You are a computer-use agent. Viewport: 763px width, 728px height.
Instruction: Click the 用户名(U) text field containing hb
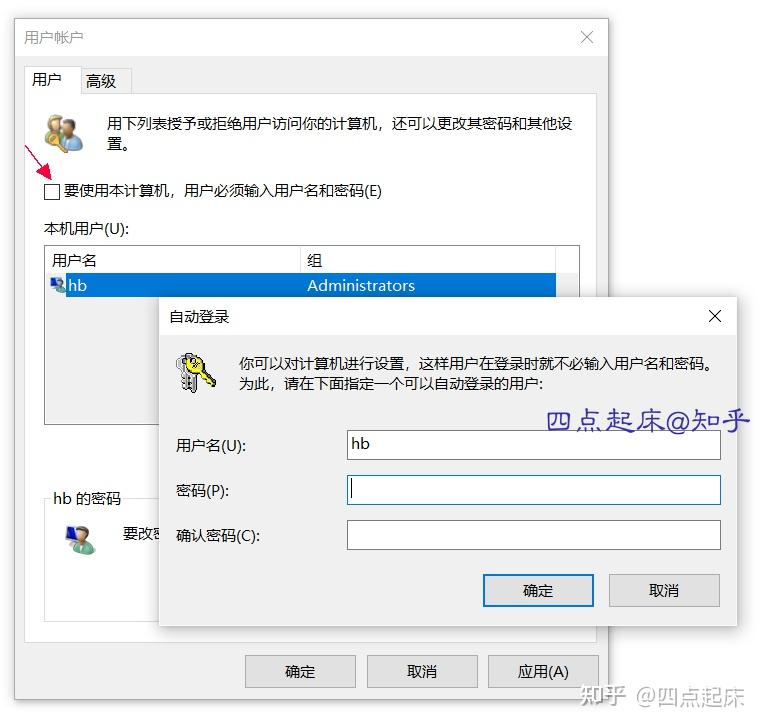click(x=533, y=444)
